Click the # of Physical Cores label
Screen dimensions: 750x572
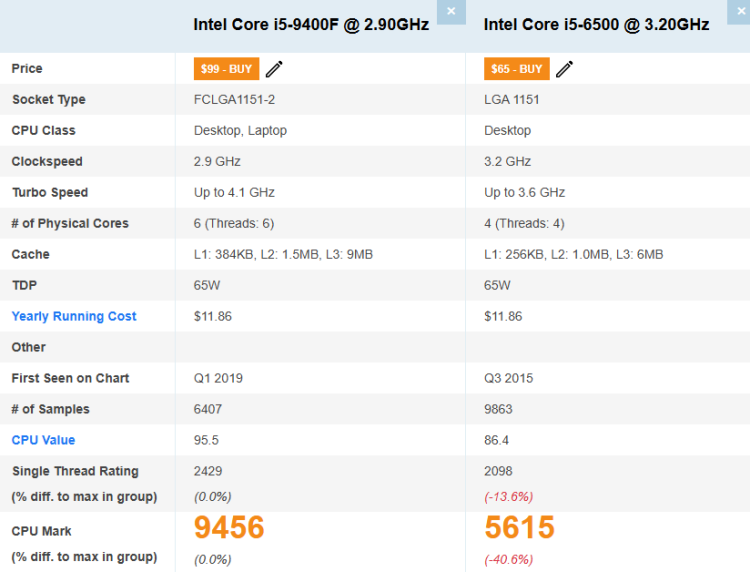[70, 223]
